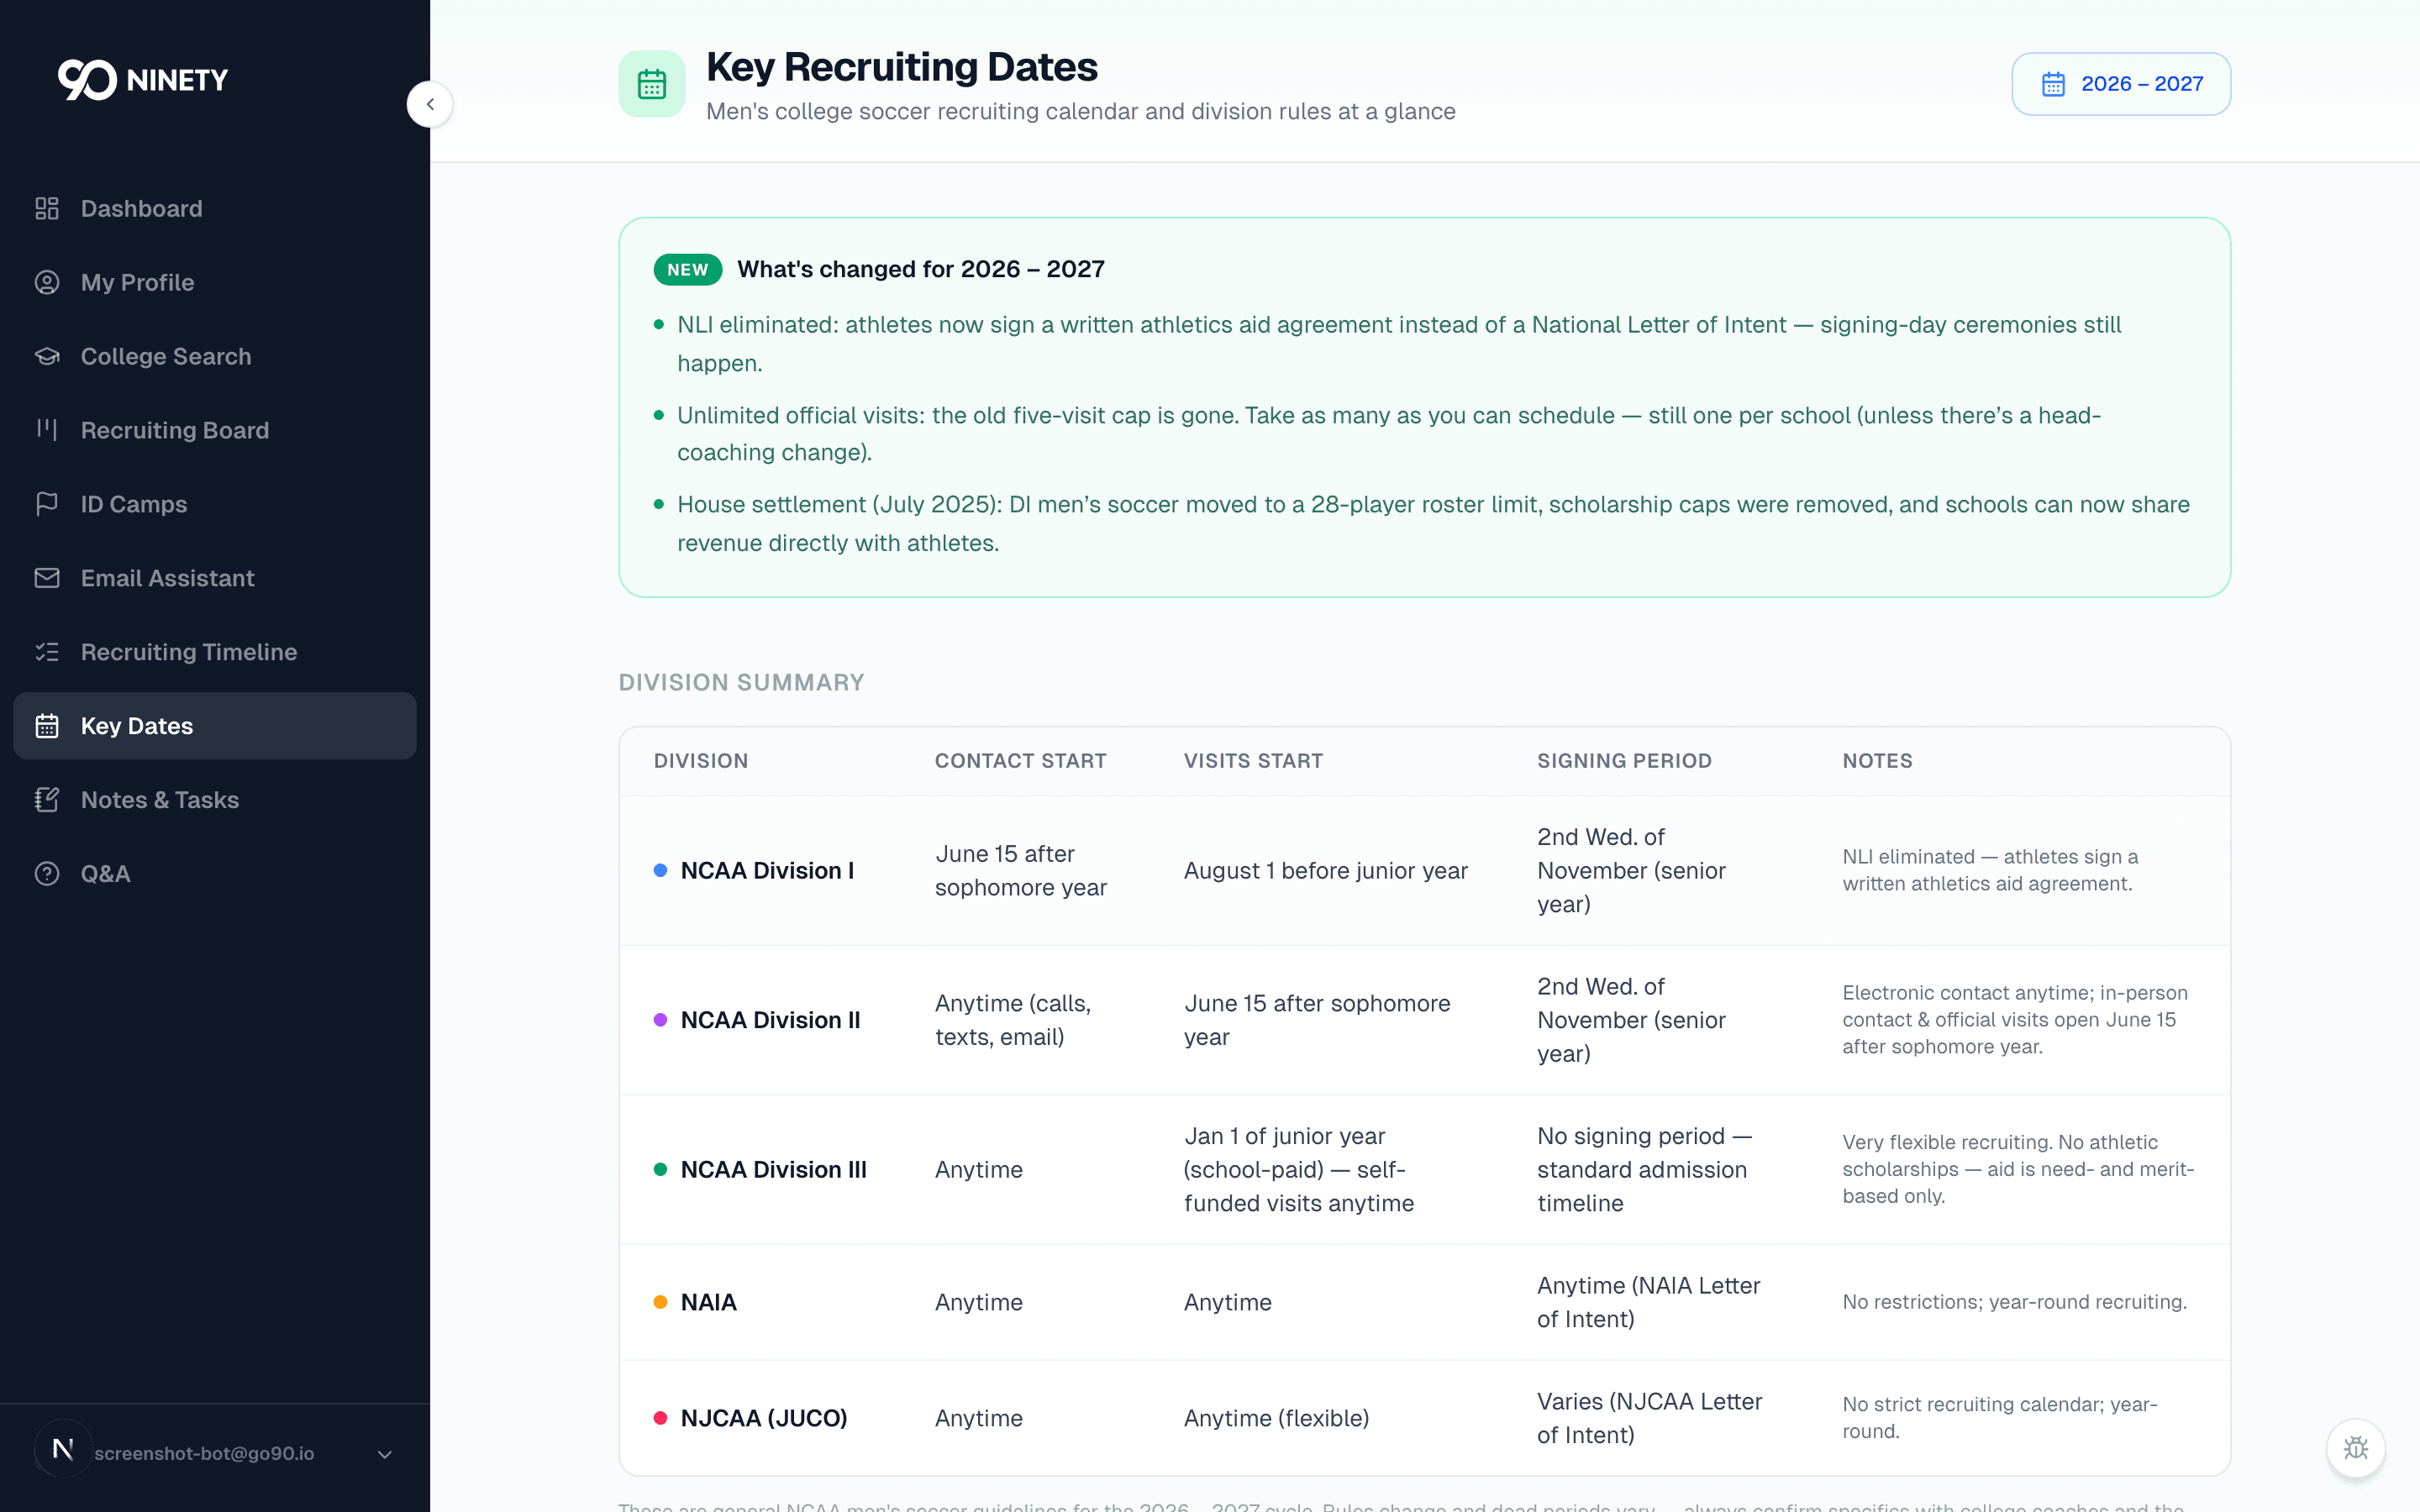This screenshot has height=1512, width=2420.
Task: Open the 2026 – 2027 season selector
Action: pyautogui.click(x=2121, y=84)
